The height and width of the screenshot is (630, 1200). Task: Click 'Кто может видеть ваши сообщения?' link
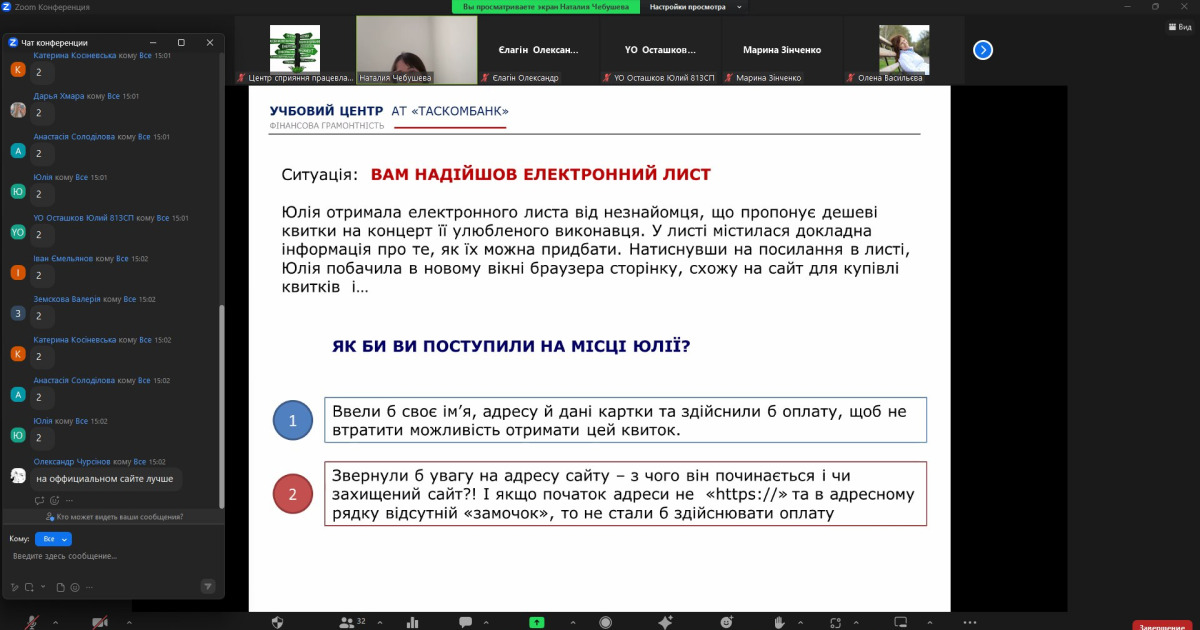coord(113,517)
